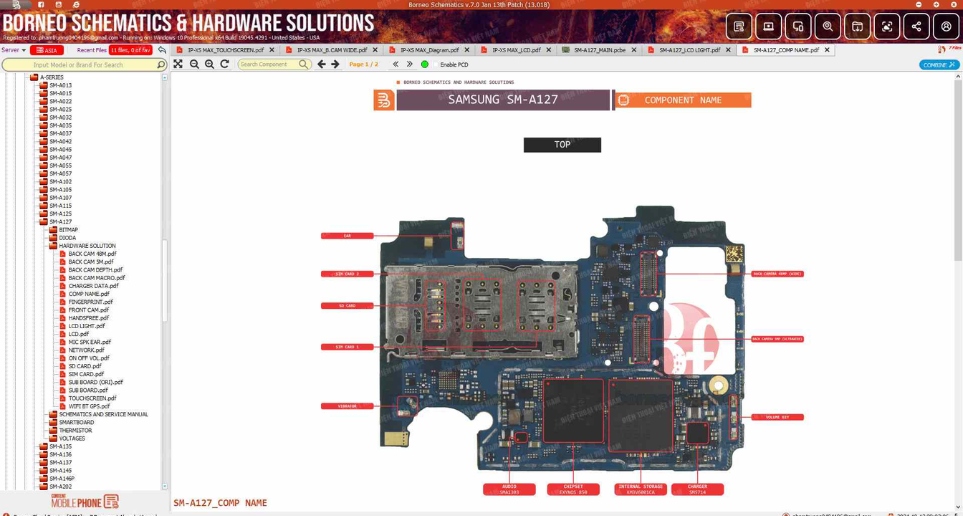
Task: Switch to IP-XS MAX_B.CAM WIDE.pdf tab
Action: [x=332, y=50]
